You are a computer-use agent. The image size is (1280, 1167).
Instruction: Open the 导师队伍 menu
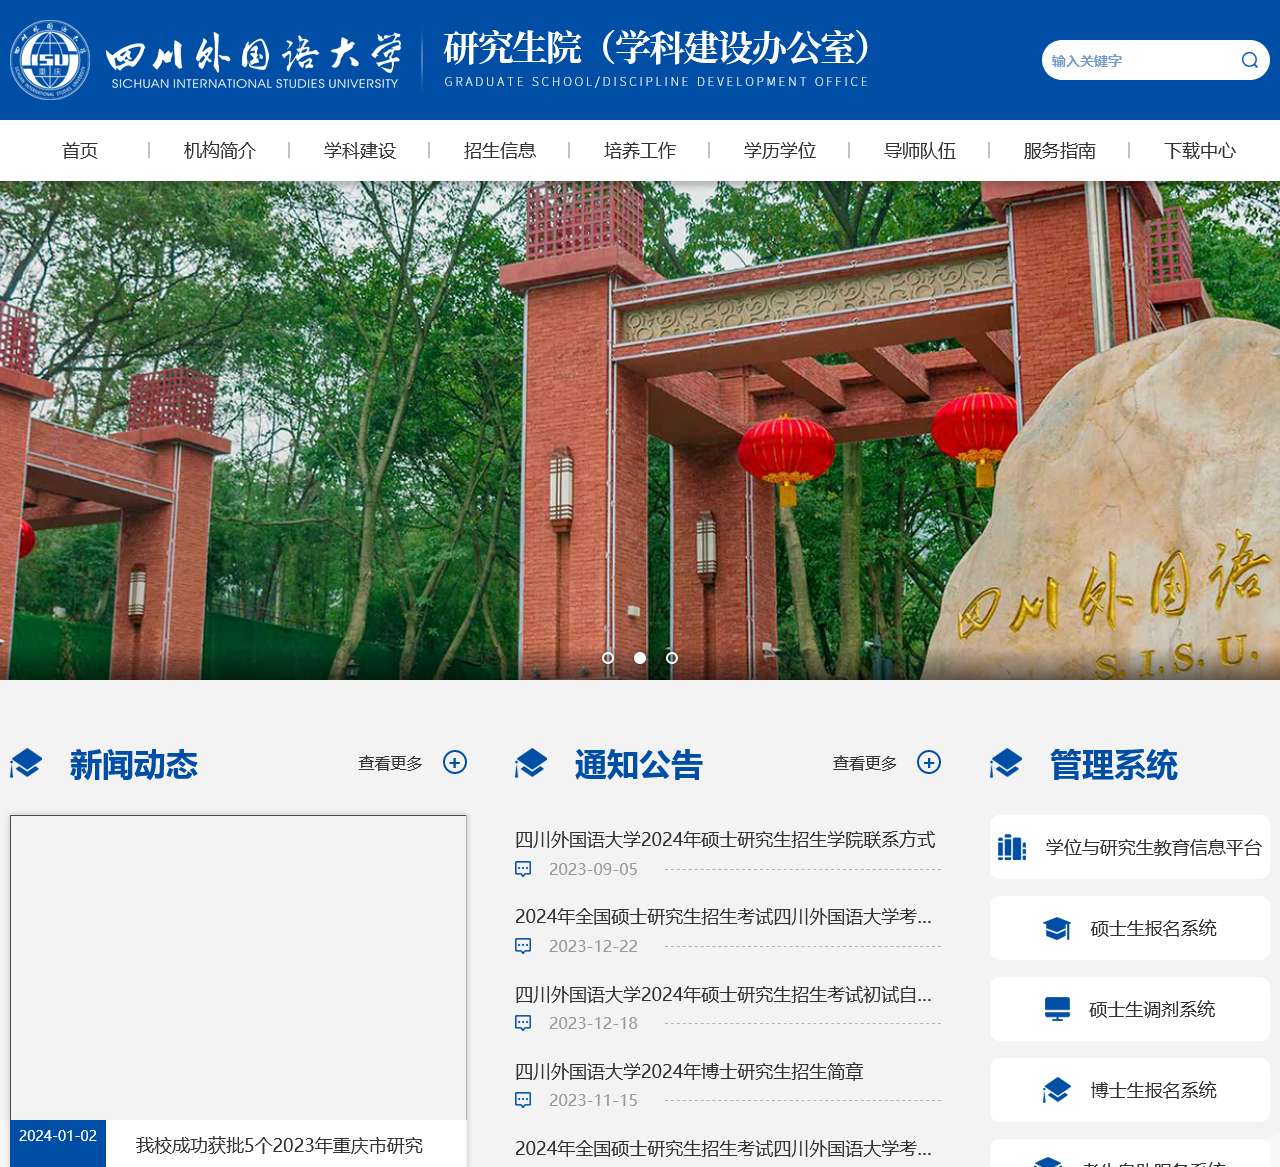(920, 150)
